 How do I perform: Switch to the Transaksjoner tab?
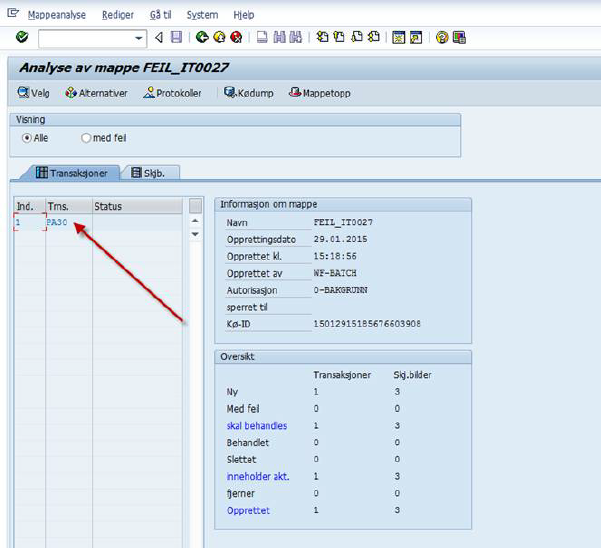click(72, 173)
